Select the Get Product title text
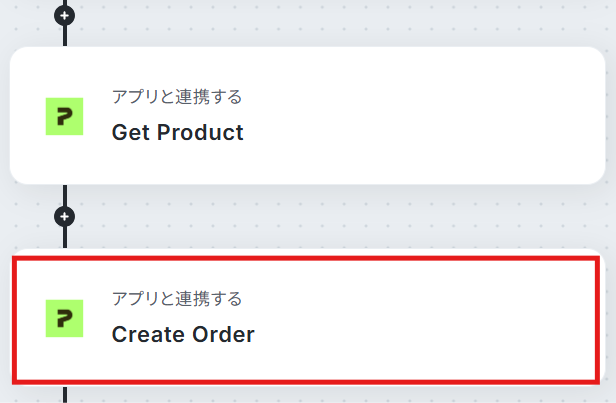The image size is (616, 403). [178, 132]
